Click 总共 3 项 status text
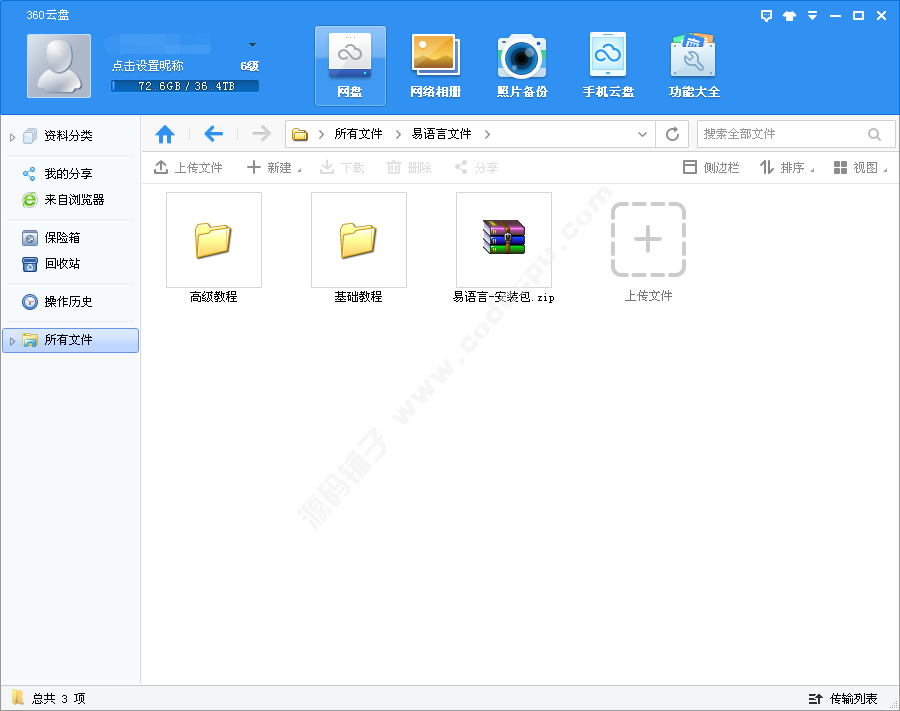 point(59,698)
